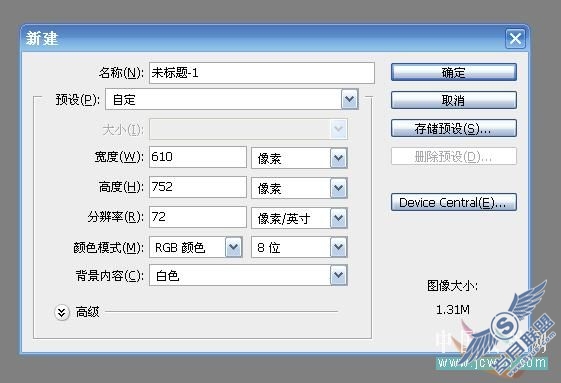This screenshot has height=383, width=561.
Task: Open the 分辨率 unit dropdown 像素/英寸
Action: pyautogui.click(x=299, y=218)
